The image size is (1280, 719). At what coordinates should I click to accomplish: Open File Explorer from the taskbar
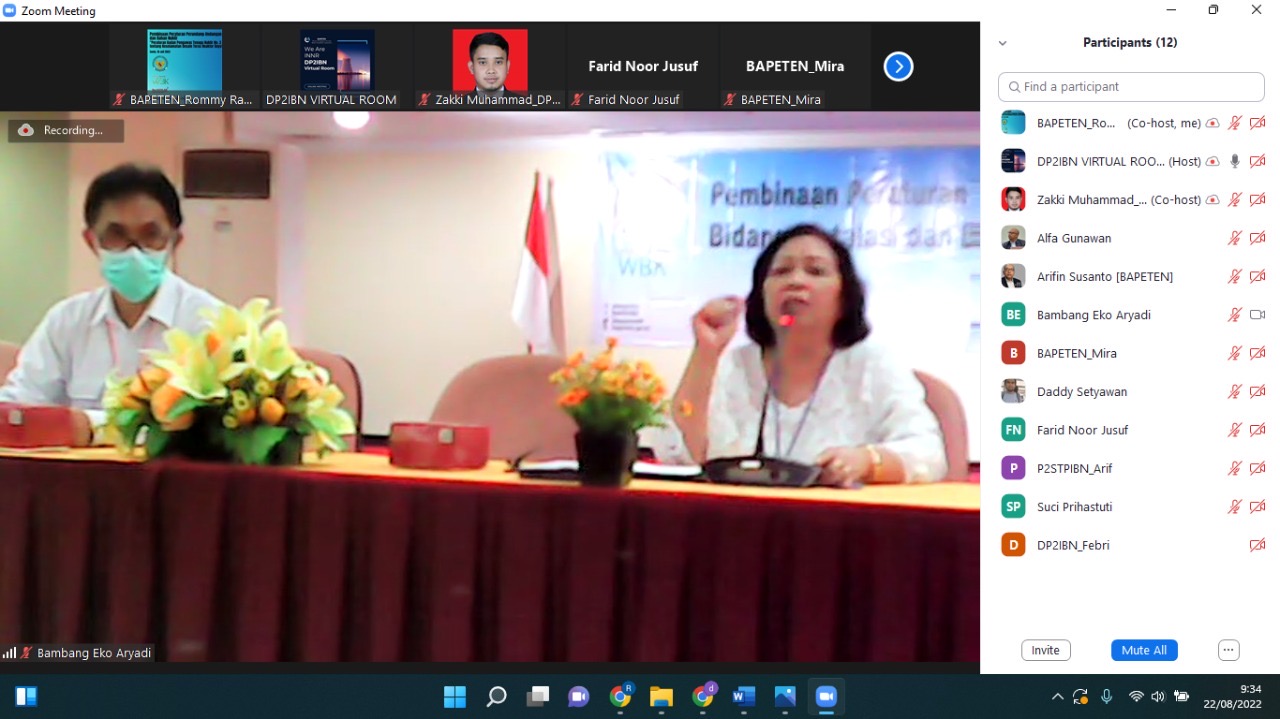(x=661, y=697)
